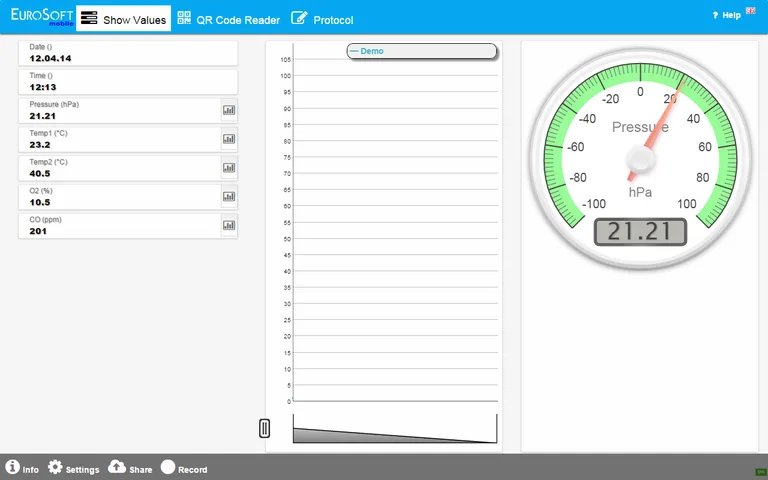This screenshot has height=480, width=768.
Task: Select the Temp2 value 40.5
Action: click(x=40, y=173)
